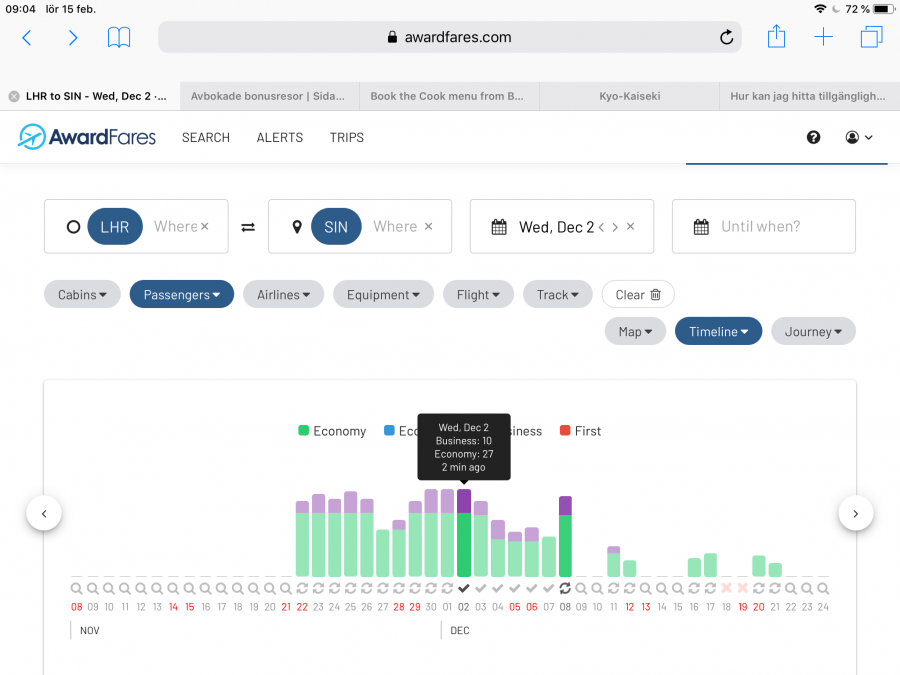Image resolution: width=900 pixels, height=675 pixels.
Task: Switch to the Kyo-Kaiseki browser tab
Action: [x=629, y=96]
